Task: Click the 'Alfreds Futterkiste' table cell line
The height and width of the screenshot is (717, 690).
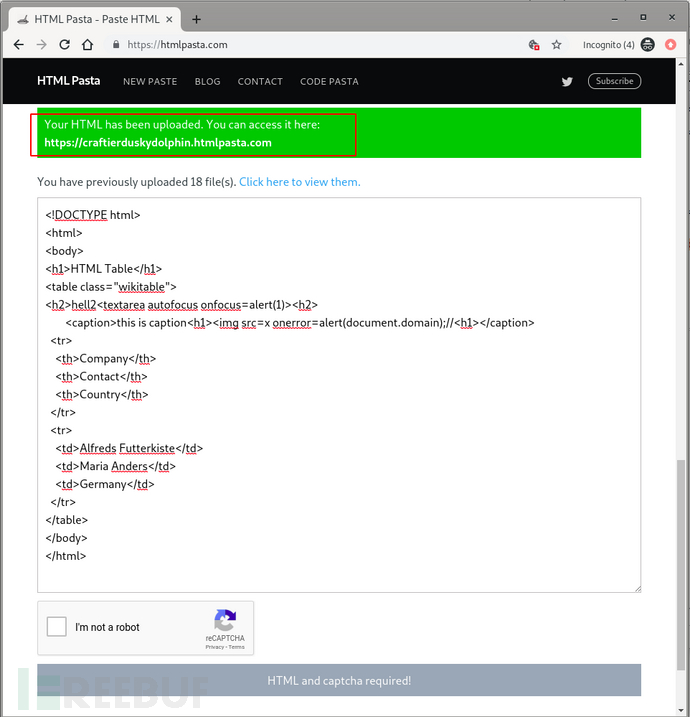Action: coord(129,448)
